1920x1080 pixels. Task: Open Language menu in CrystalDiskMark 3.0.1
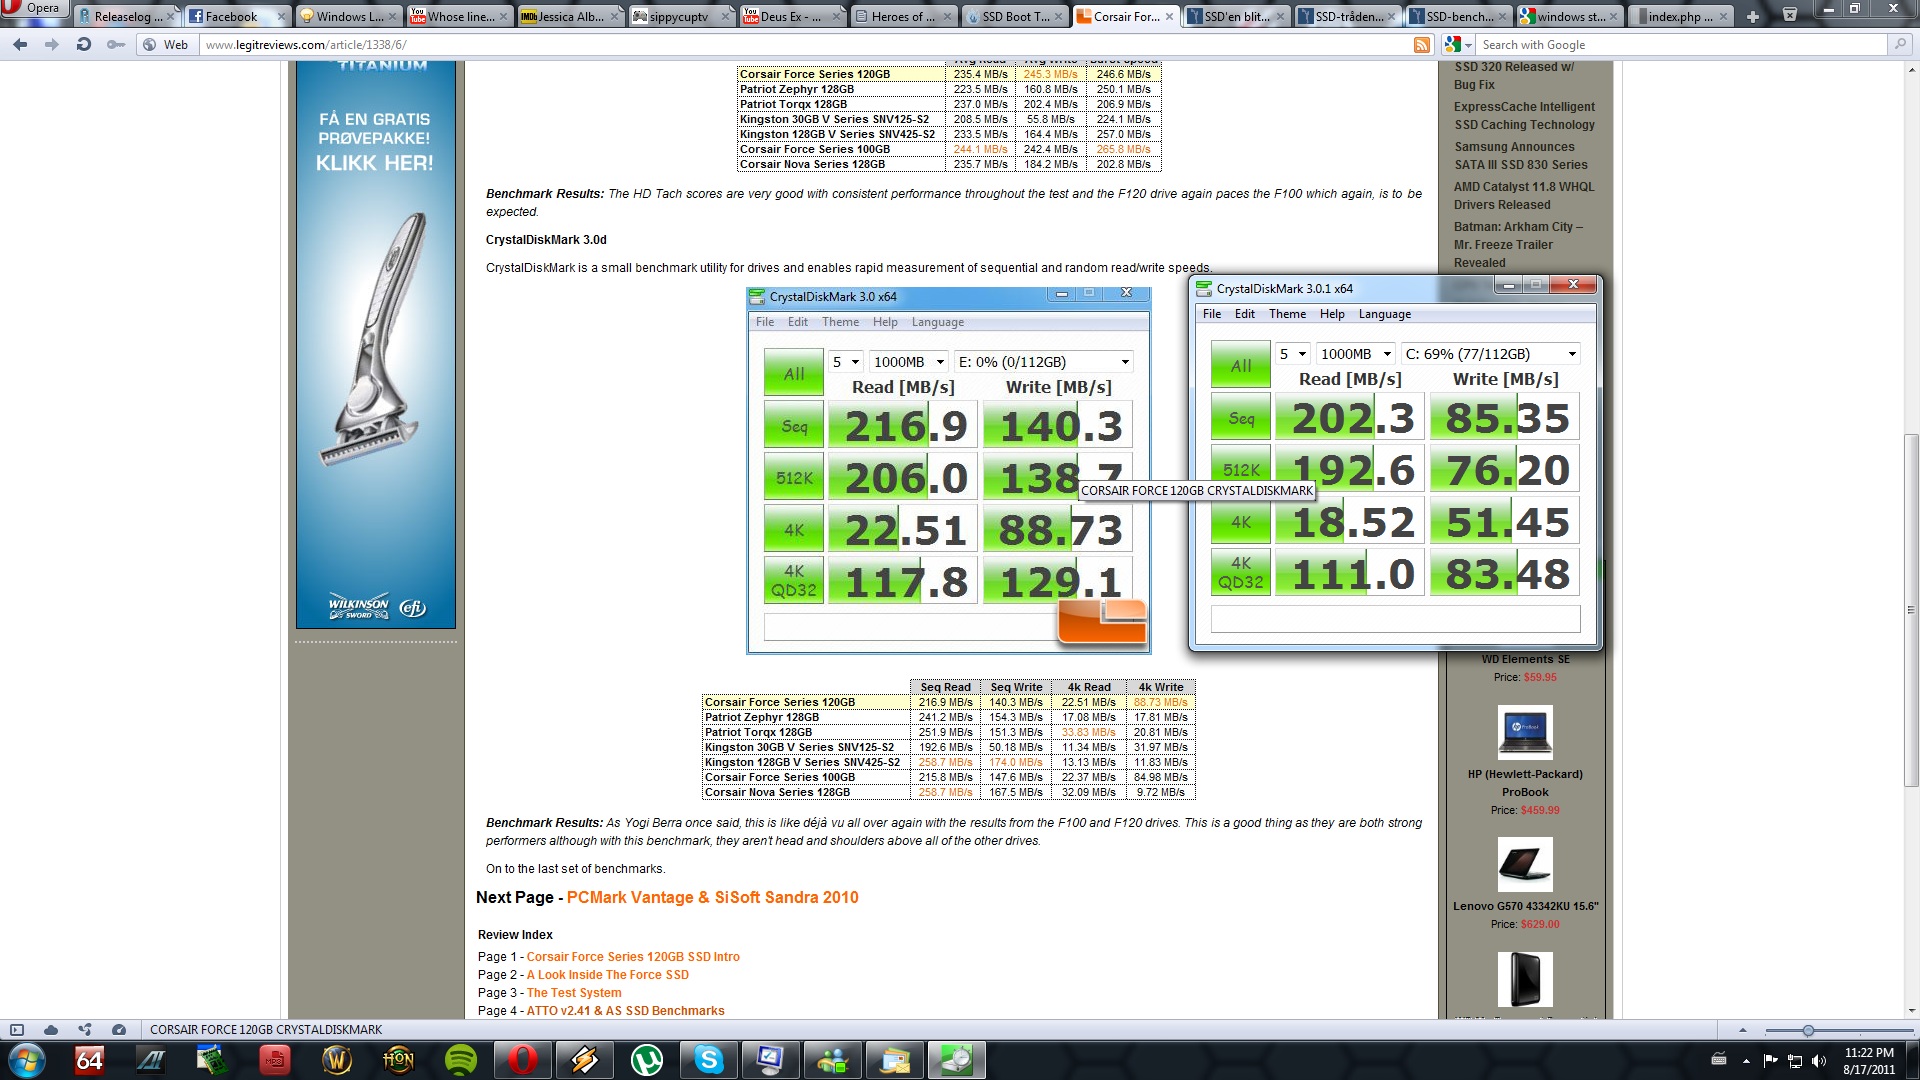click(x=1385, y=314)
